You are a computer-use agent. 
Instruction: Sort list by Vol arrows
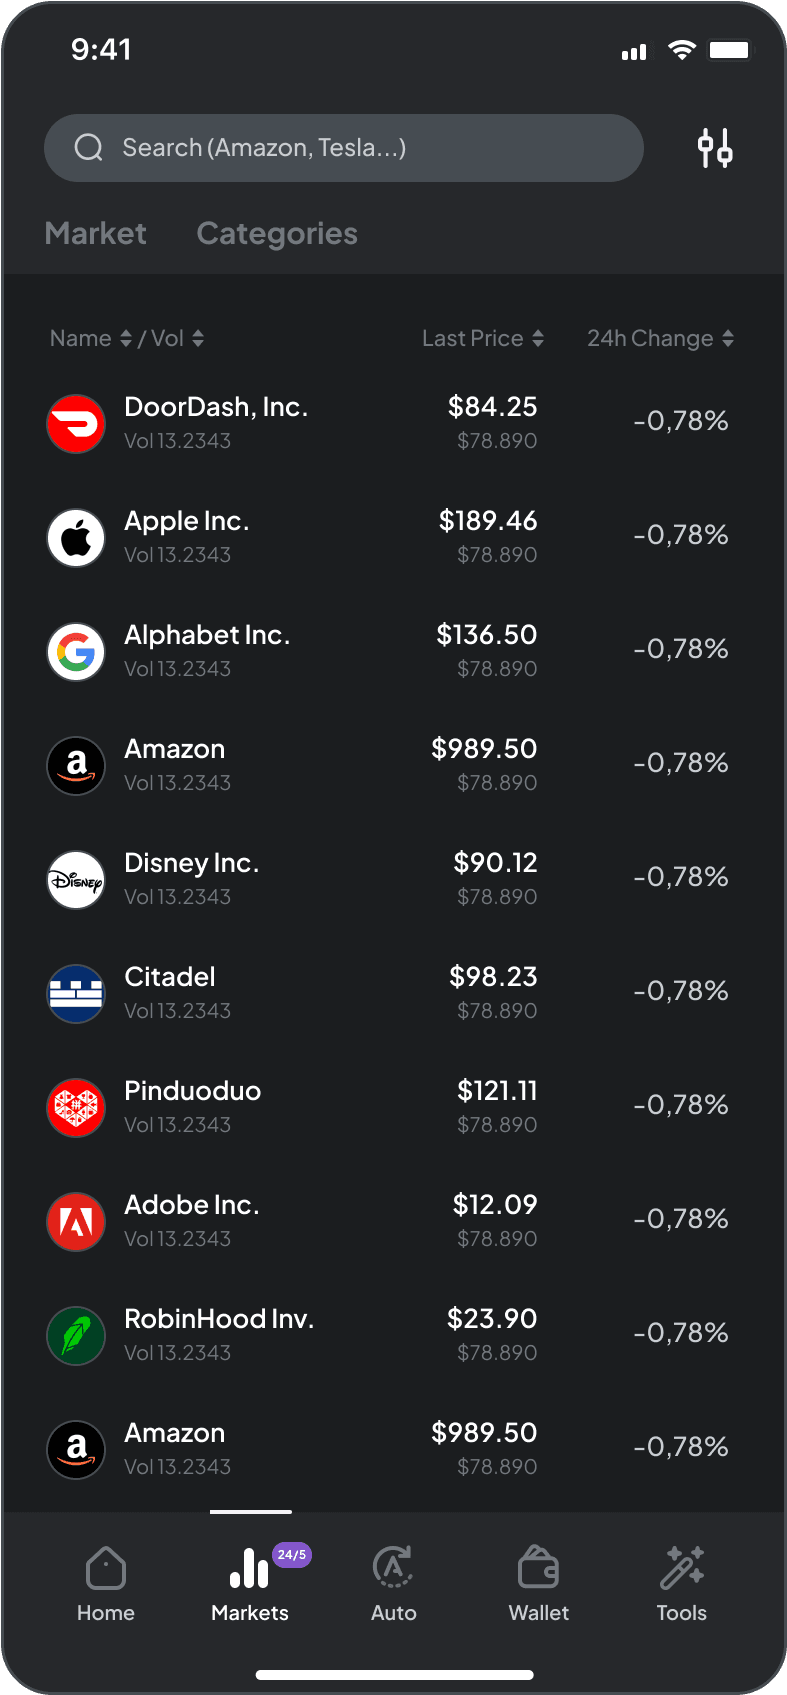tap(198, 339)
